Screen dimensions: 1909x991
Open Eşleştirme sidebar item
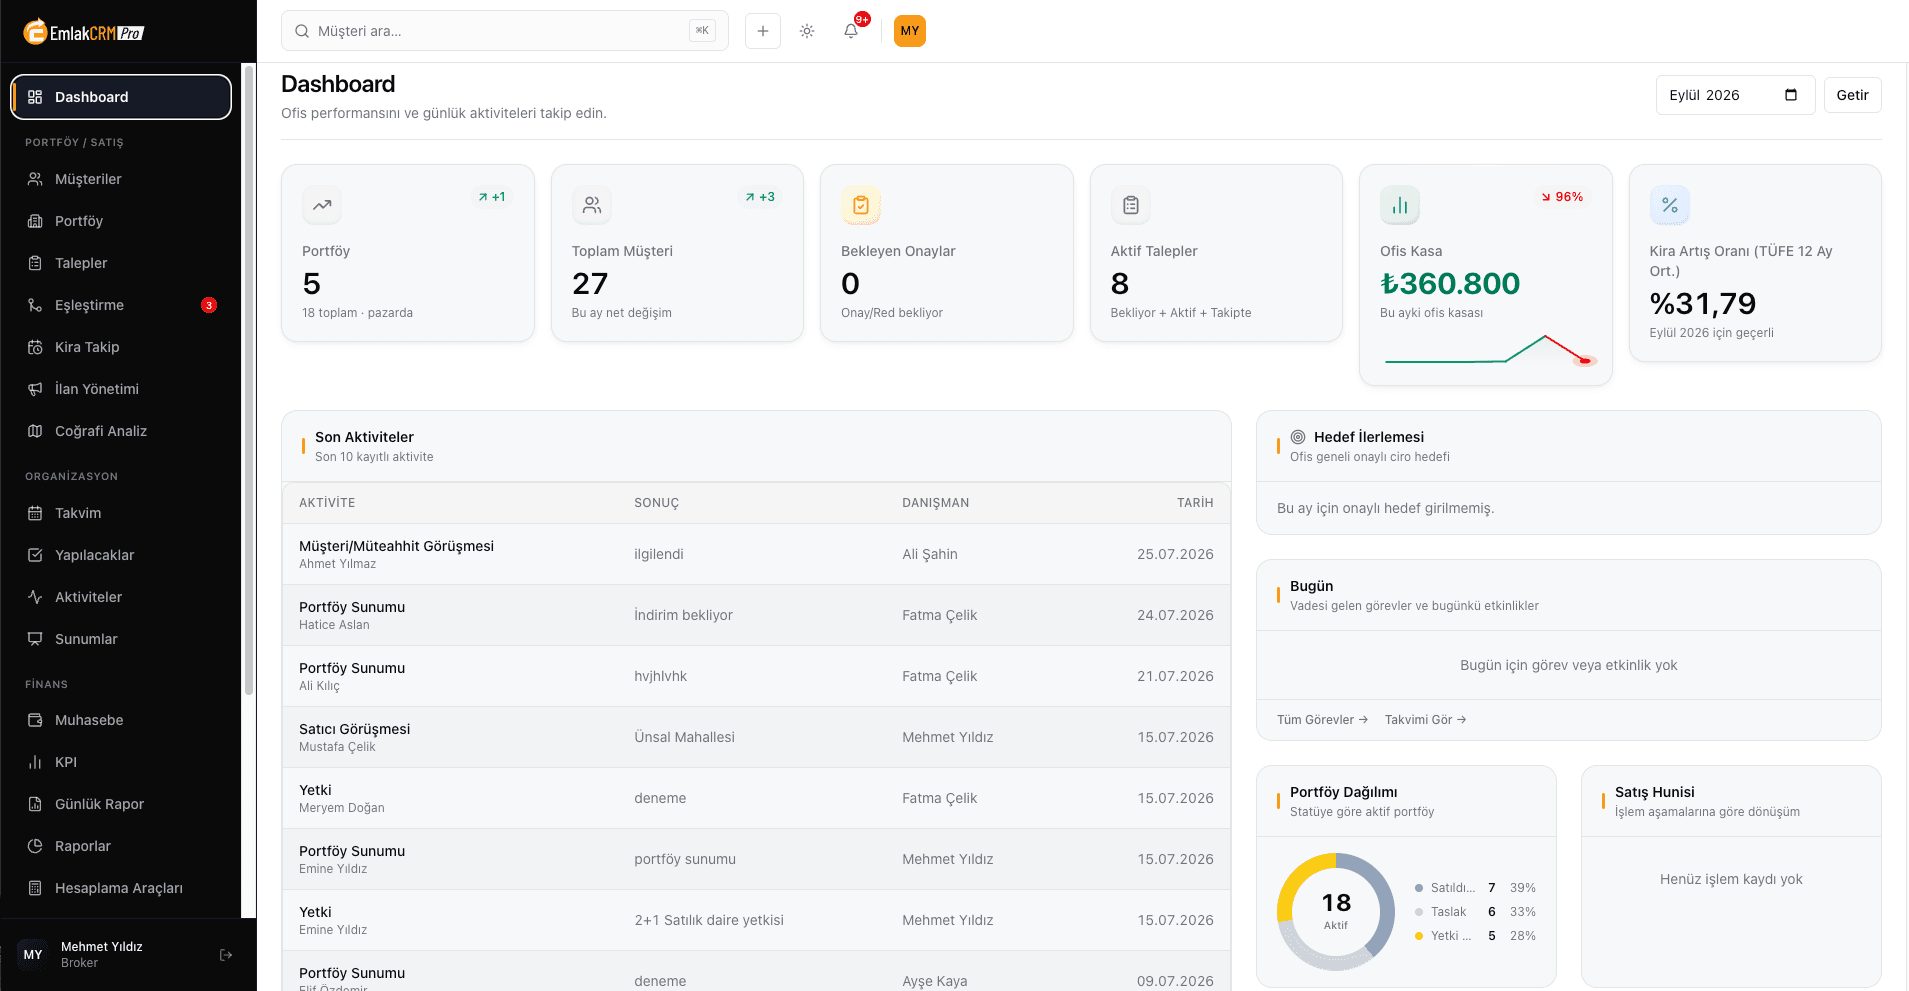121,305
